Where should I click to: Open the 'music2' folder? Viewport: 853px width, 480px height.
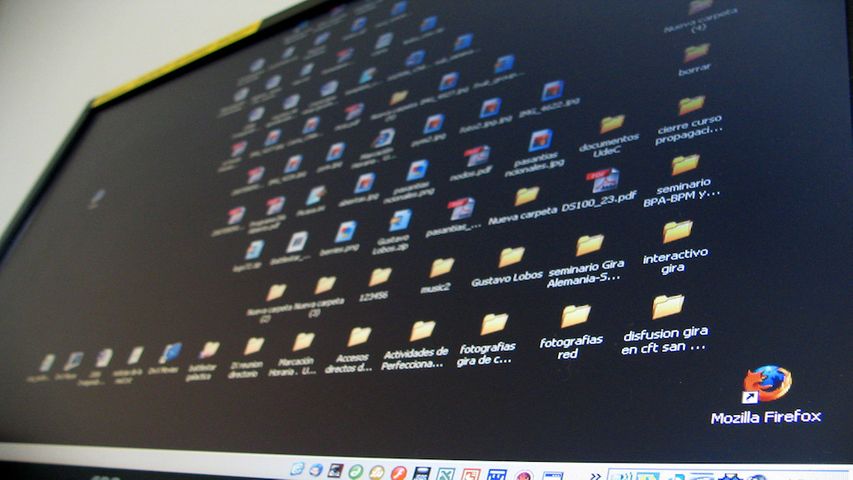(441, 267)
